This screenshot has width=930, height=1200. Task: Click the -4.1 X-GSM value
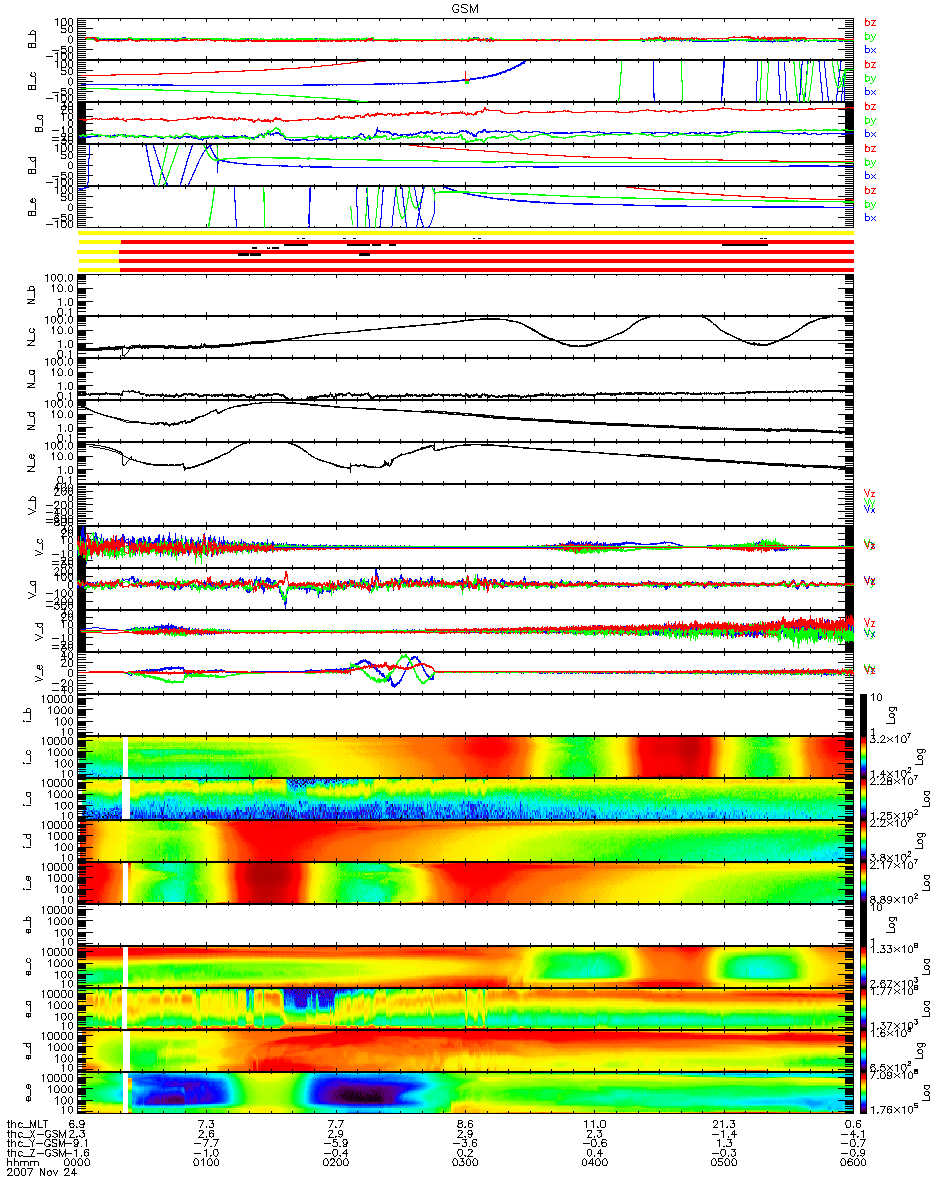(852, 1134)
